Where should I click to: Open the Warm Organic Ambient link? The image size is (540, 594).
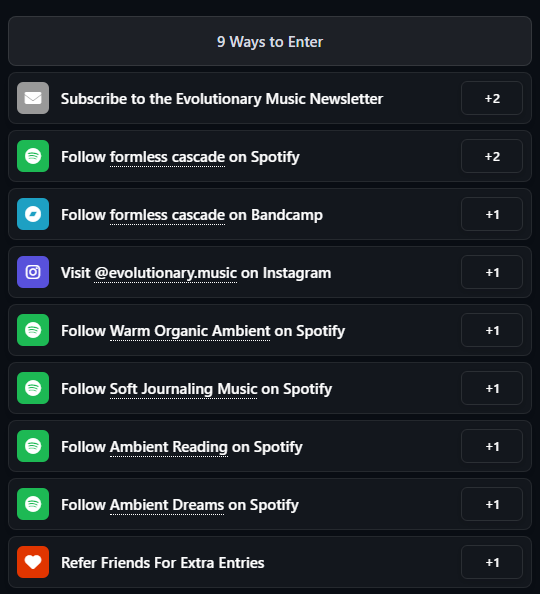(190, 331)
